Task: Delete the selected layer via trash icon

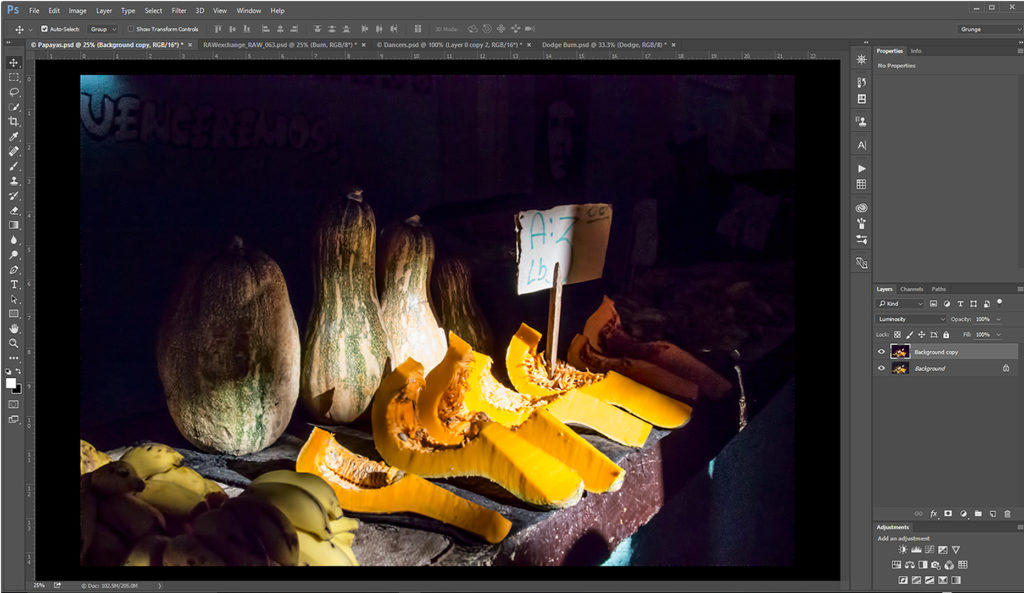Action: (x=1007, y=513)
